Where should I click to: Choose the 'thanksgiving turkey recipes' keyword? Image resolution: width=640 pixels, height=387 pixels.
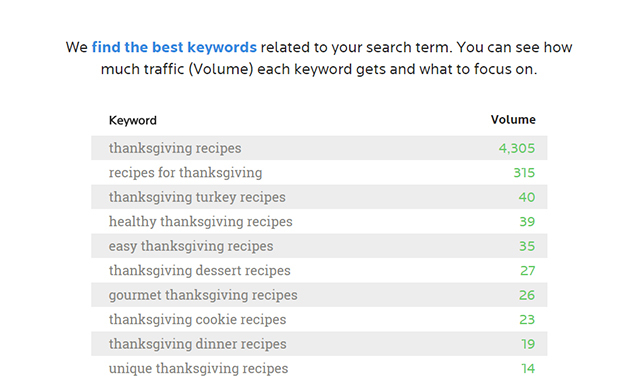[197, 197]
